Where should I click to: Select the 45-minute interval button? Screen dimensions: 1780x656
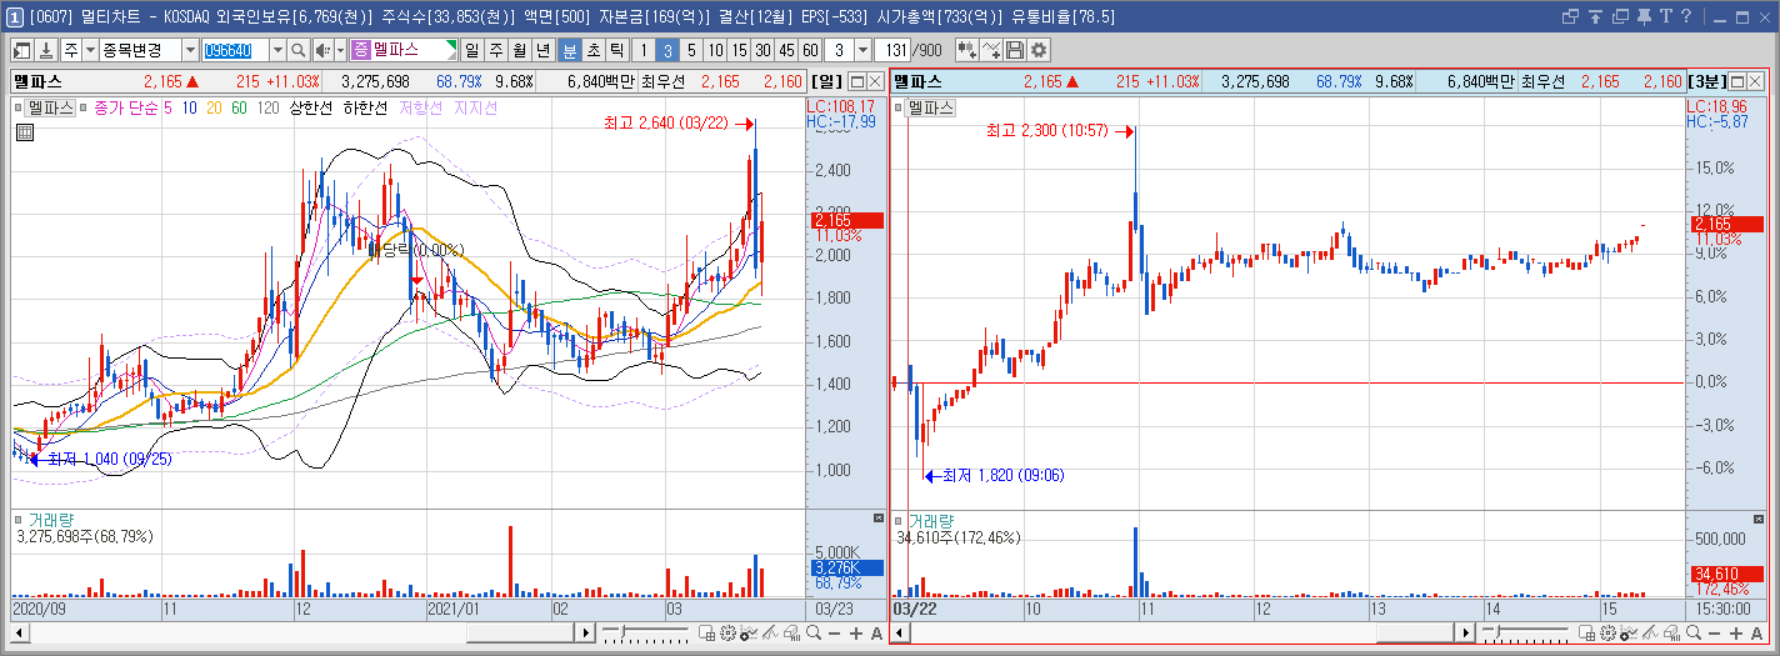(x=787, y=50)
